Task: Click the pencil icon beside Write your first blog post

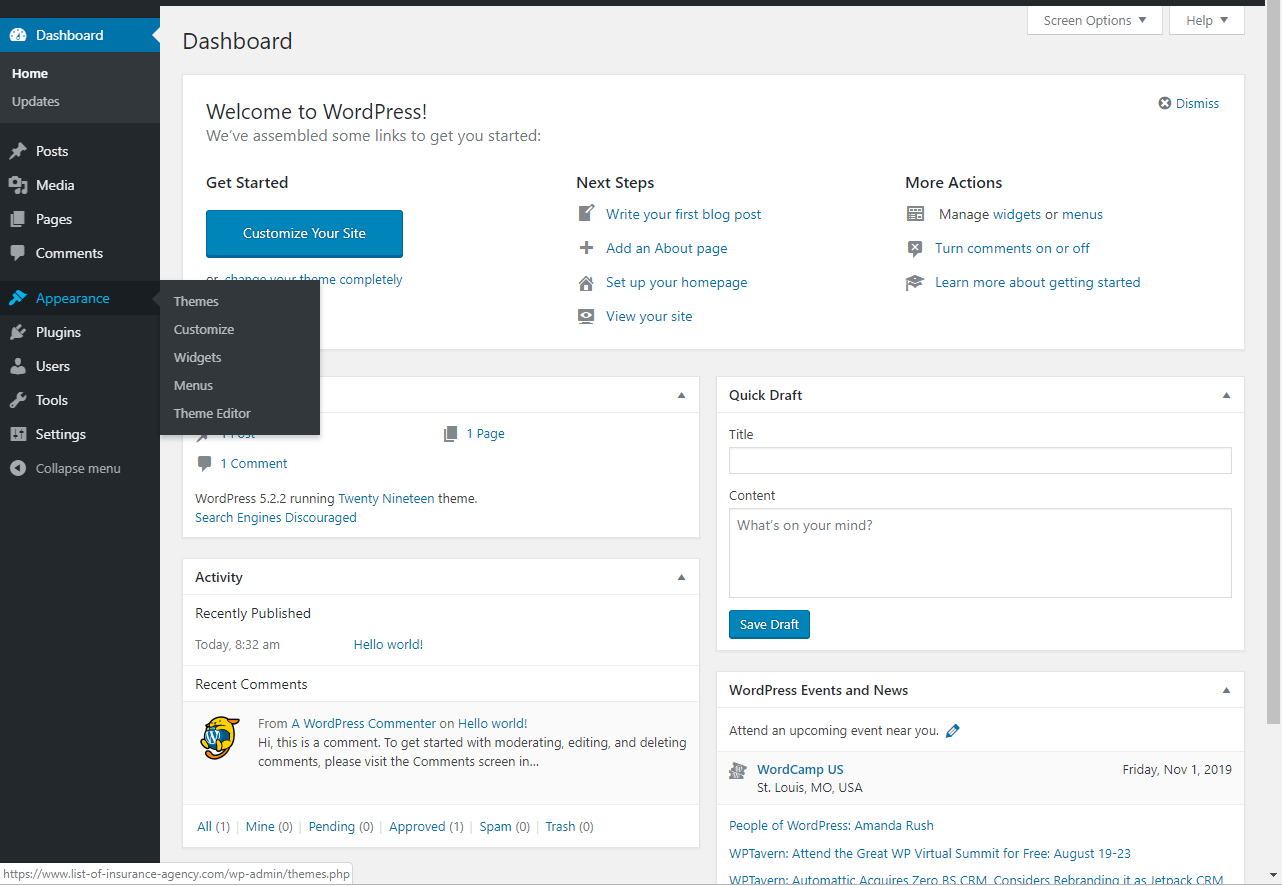Action: tap(587, 214)
